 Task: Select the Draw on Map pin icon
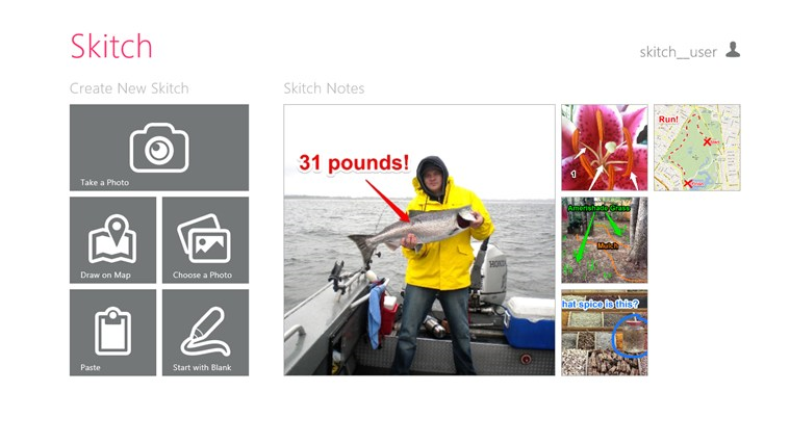[113, 239]
